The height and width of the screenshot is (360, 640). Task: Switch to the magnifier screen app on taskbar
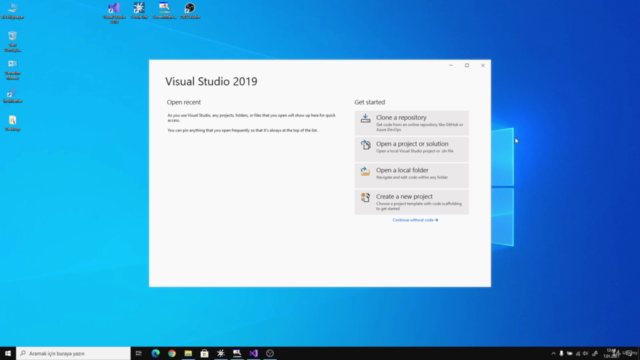237,353
